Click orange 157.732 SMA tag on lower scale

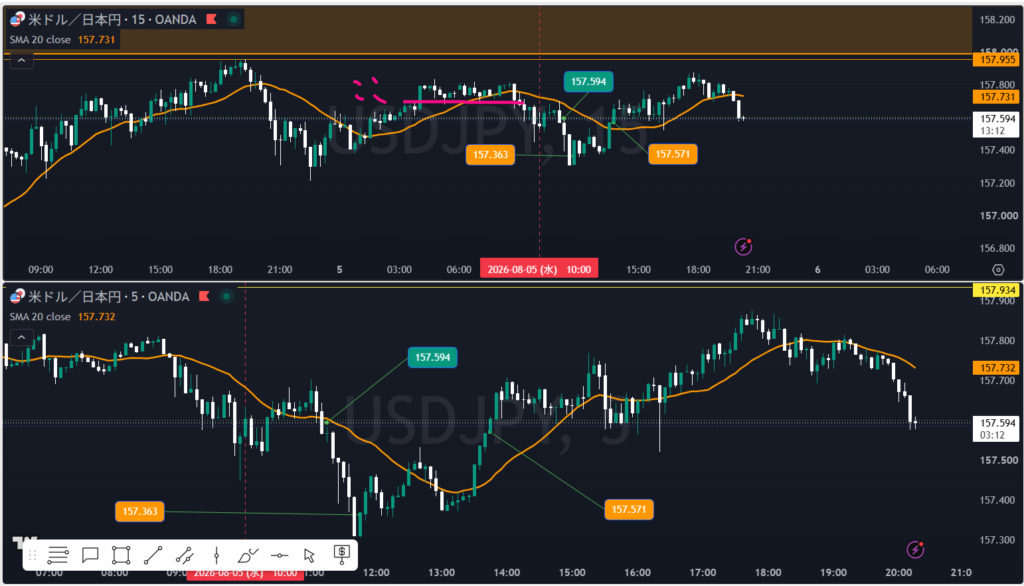(997, 368)
